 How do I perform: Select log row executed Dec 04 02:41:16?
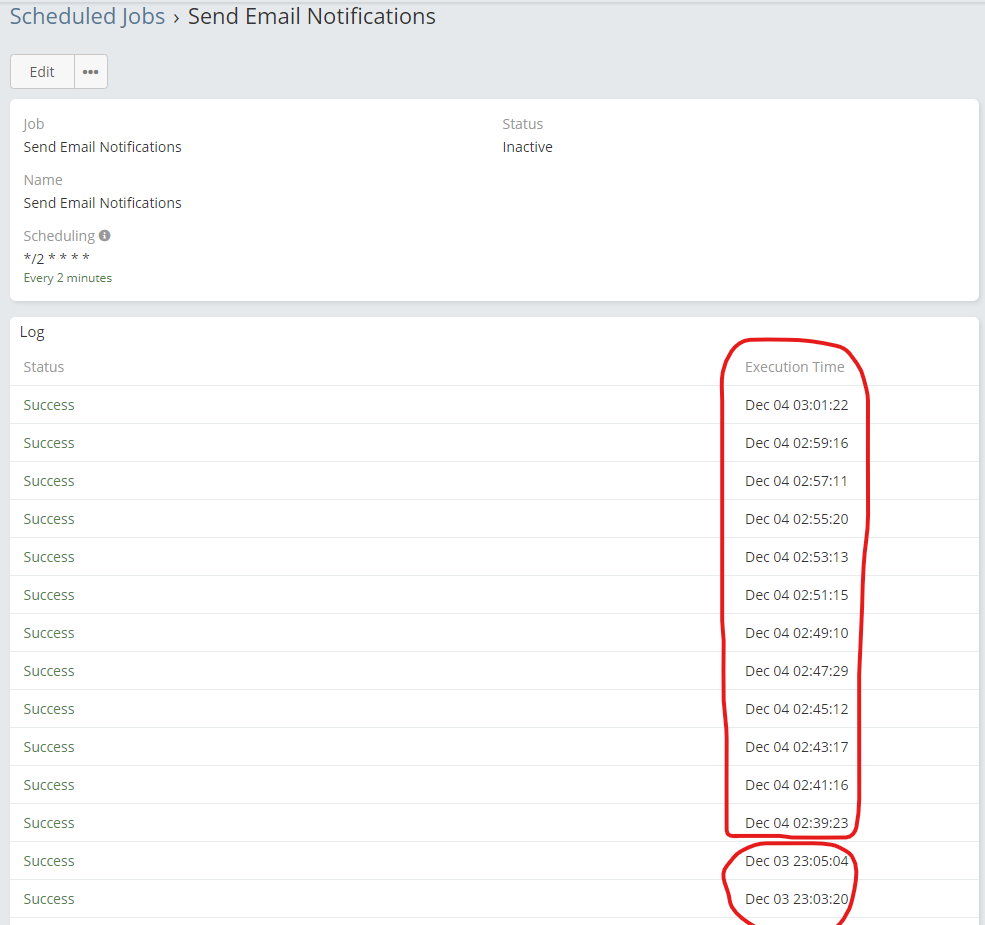tap(796, 785)
